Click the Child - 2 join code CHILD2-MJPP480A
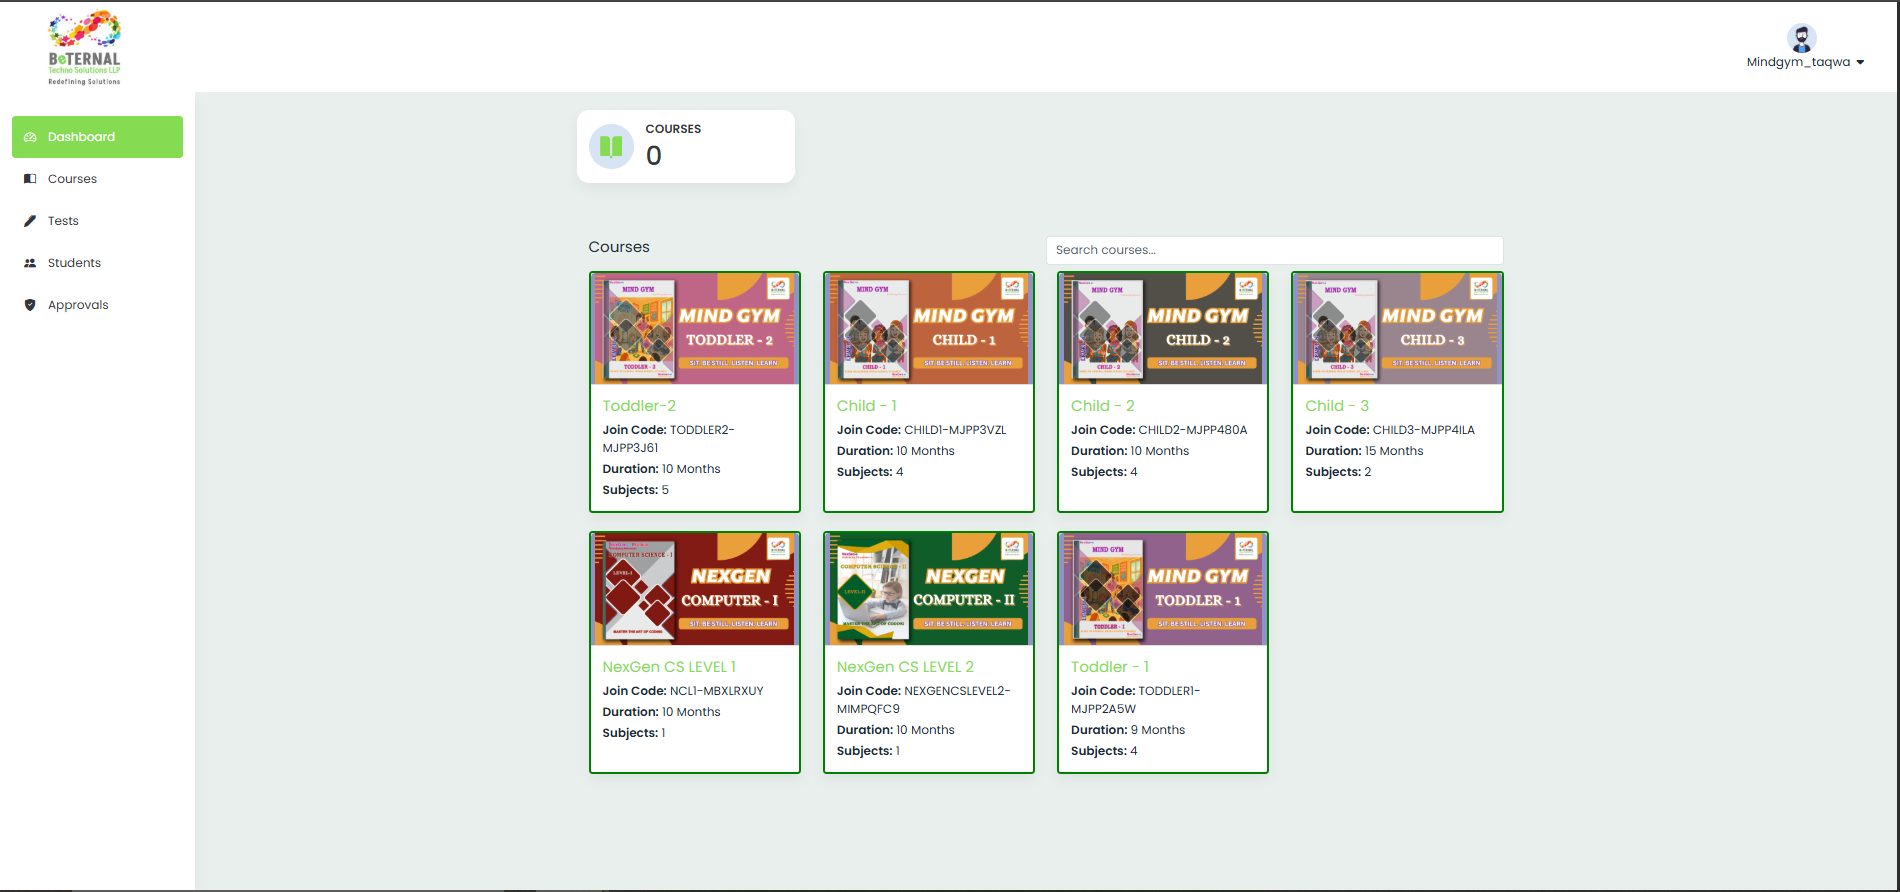The width and height of the screenshot is (1900, 892). click(x=1193, y=430)
